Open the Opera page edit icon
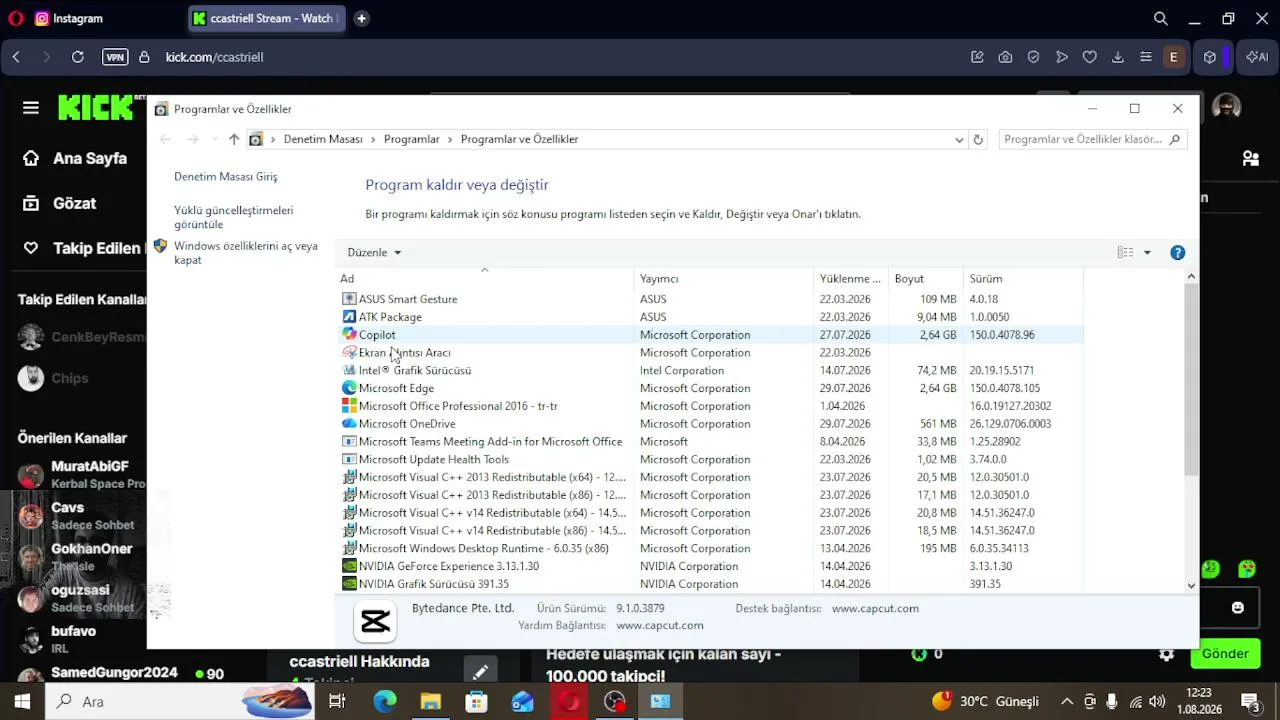Screen dimensions: 1280x720 (977, 57)
